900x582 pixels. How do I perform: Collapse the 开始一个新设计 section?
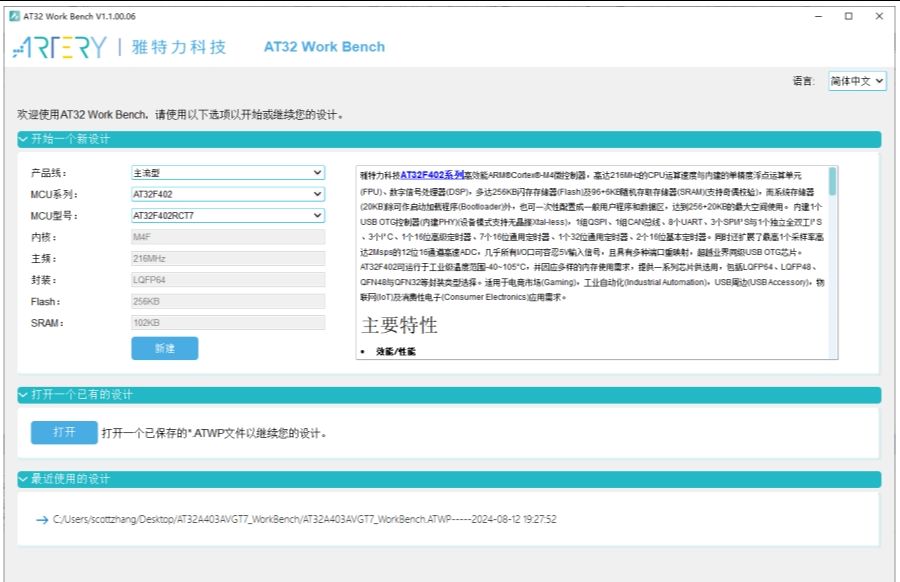[449, 139]
